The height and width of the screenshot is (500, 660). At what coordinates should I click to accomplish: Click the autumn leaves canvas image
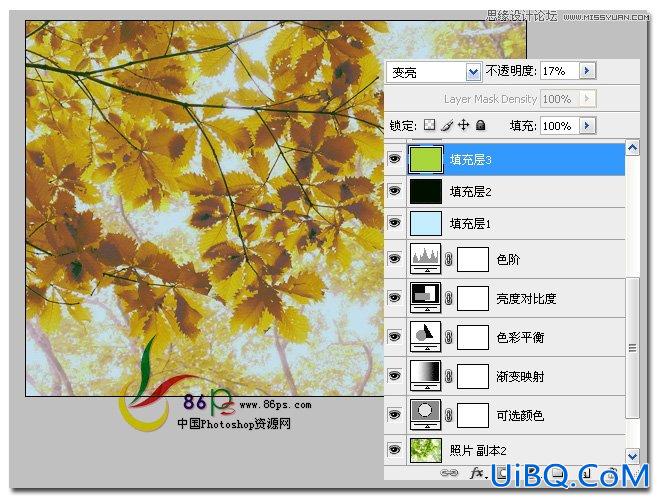point(205,208)
